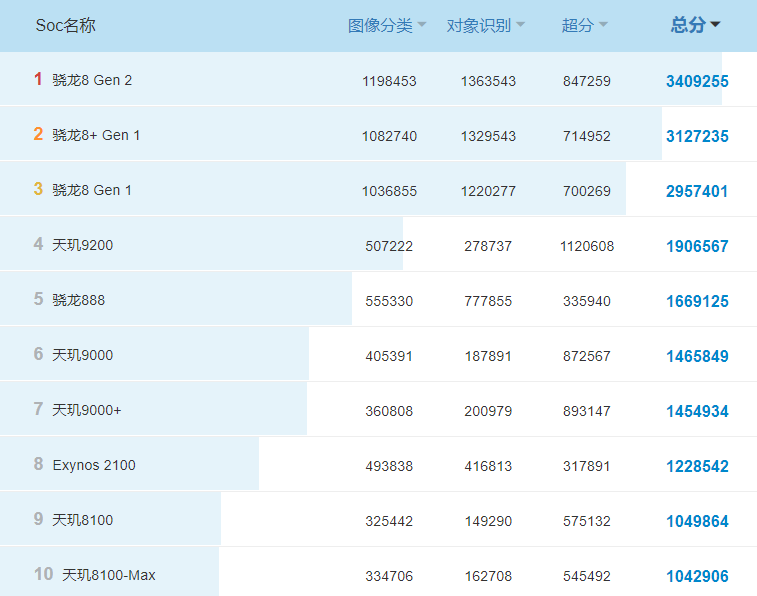This screenshot has height=596, width=757.
Task: Click total score 1669125
Action: 697,301
